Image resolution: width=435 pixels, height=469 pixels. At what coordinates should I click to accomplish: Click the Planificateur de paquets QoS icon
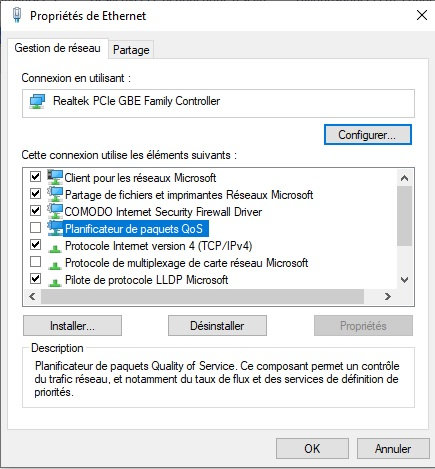tap(55, 228)
